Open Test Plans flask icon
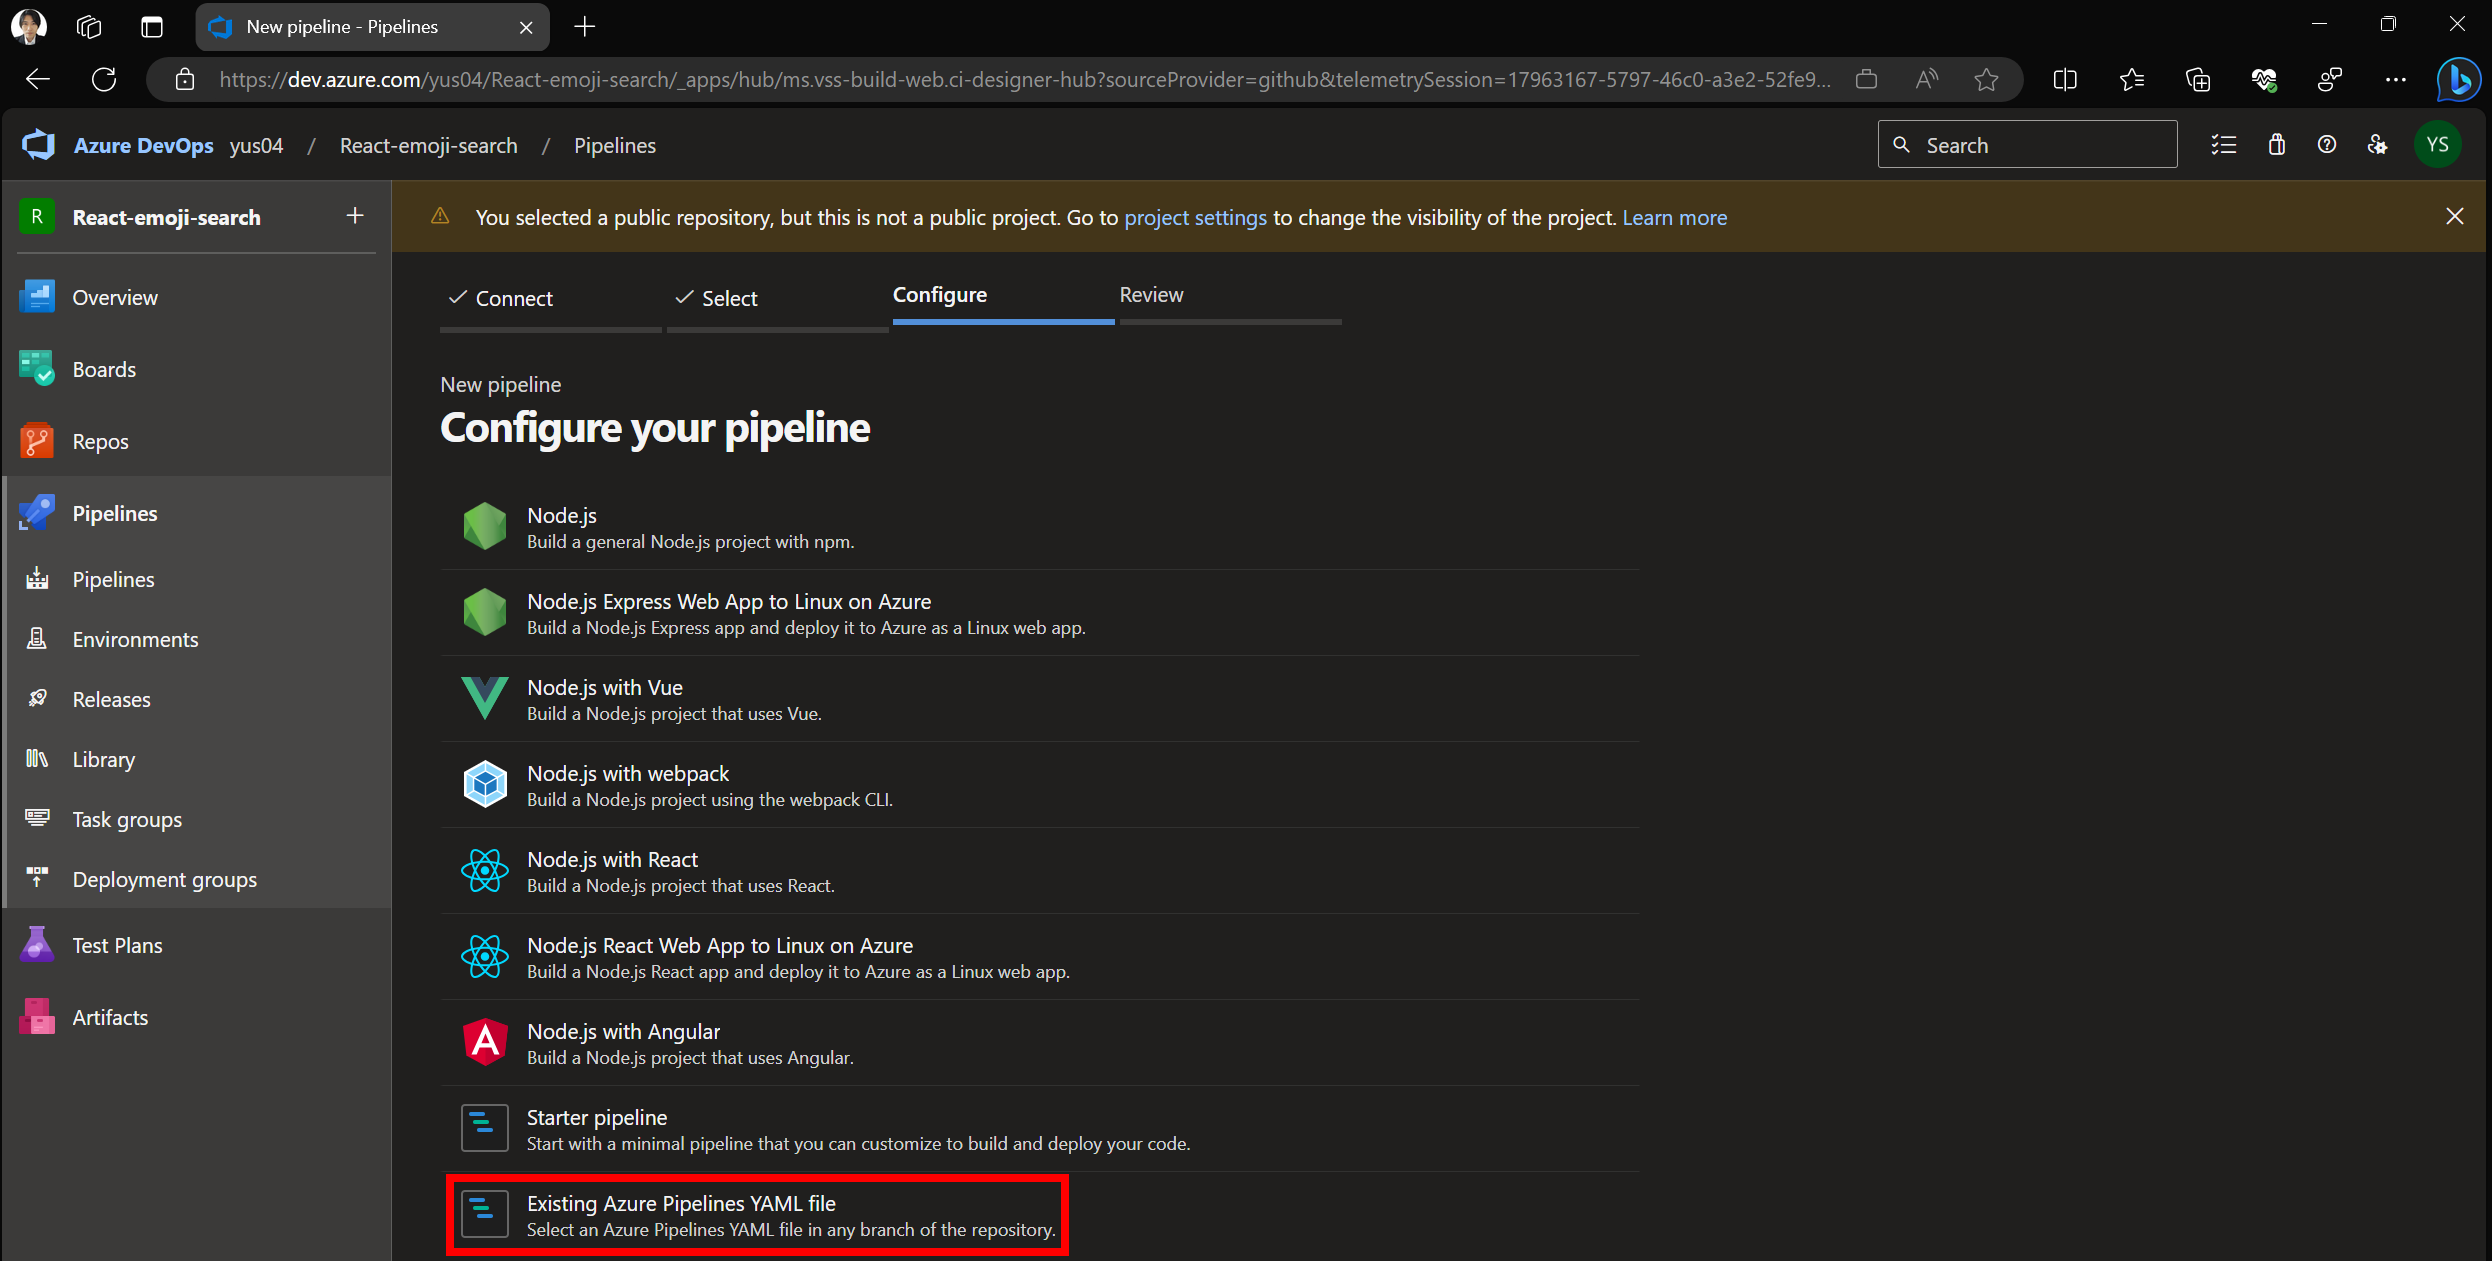2492x1261 pixels. point(37,945)
